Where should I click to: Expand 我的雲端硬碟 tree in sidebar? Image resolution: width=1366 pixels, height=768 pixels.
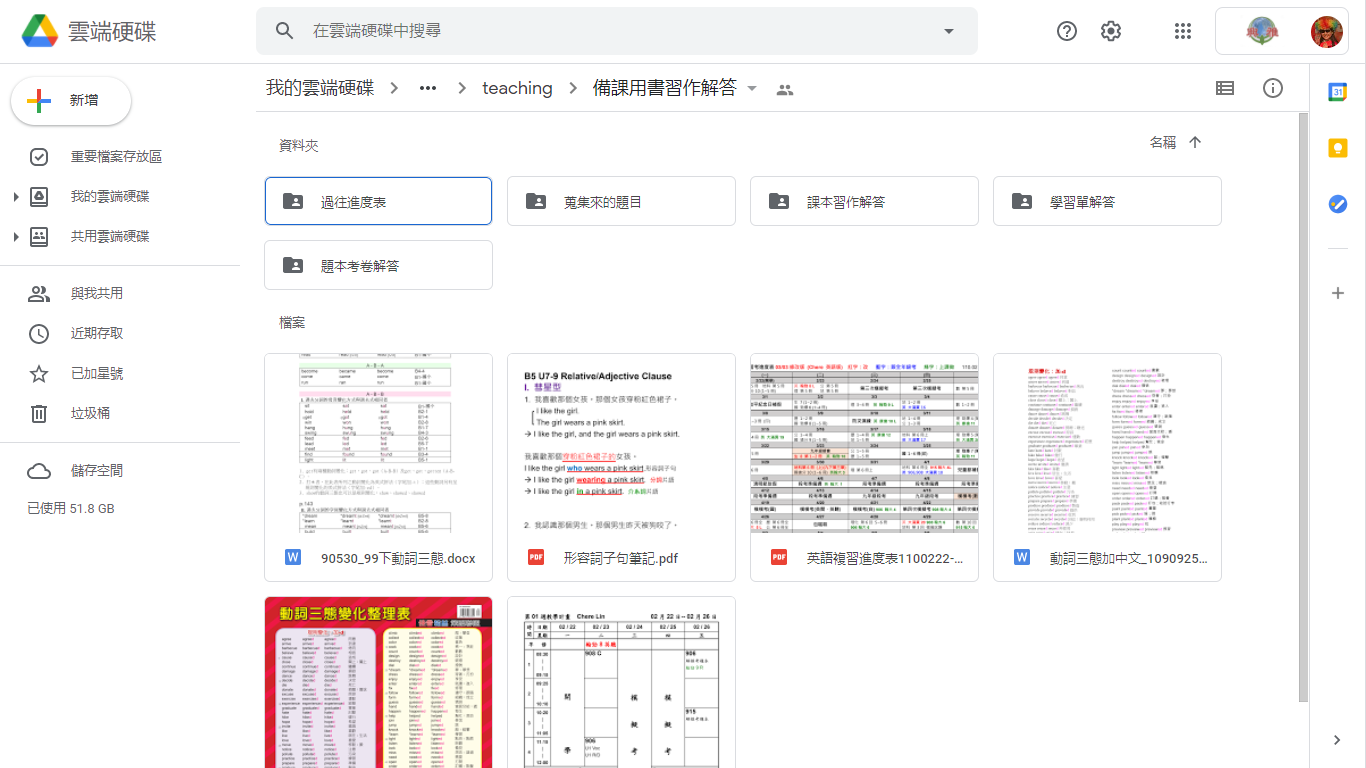coord(16,197)
